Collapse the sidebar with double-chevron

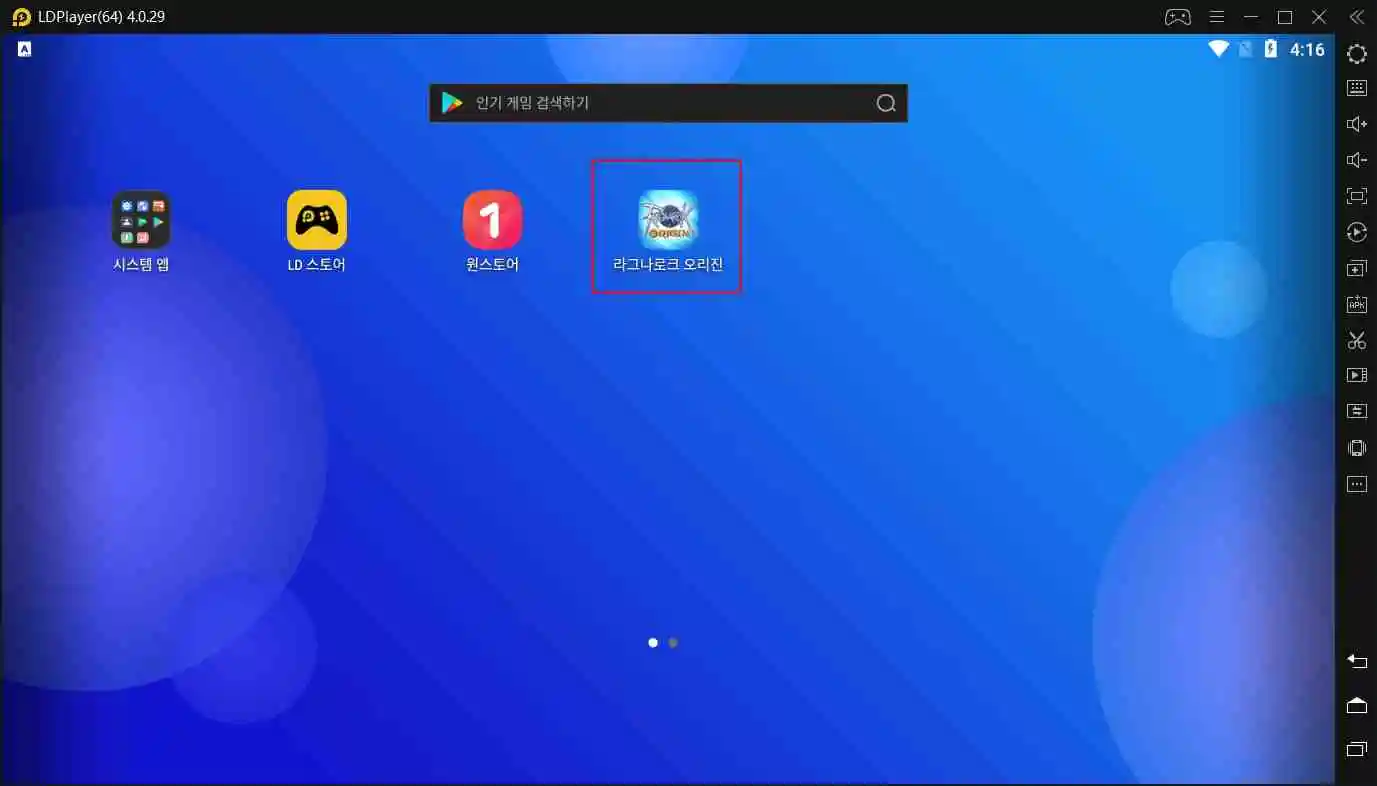[1356, 17]
